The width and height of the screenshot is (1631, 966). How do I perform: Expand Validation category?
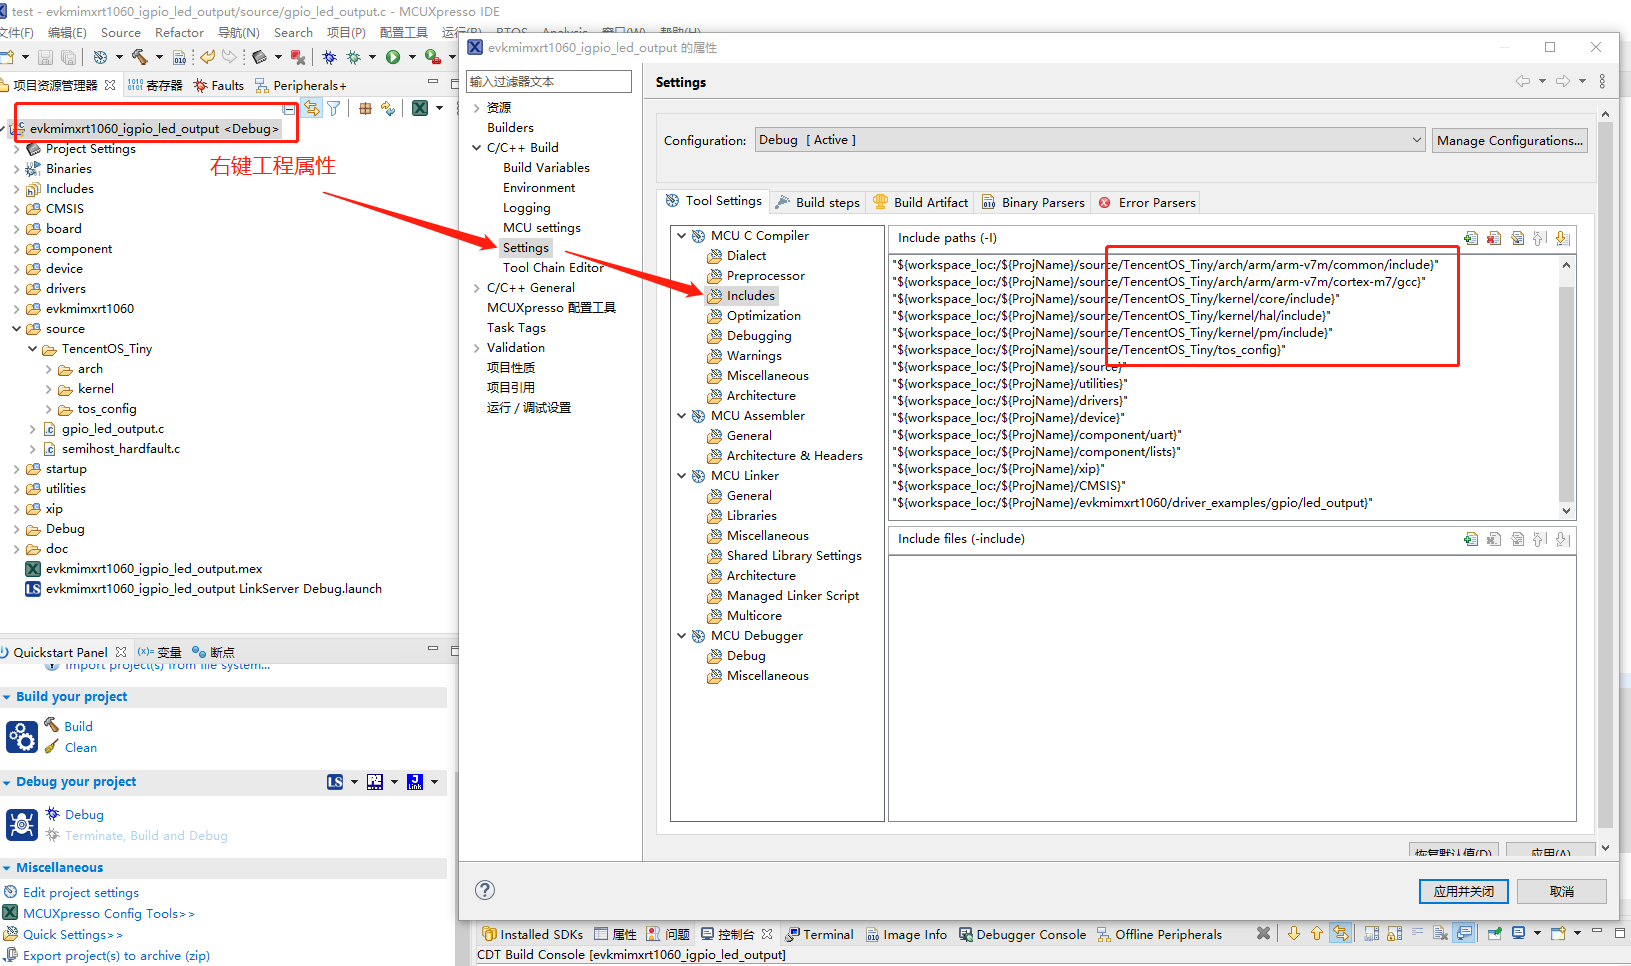coord(476,348)
